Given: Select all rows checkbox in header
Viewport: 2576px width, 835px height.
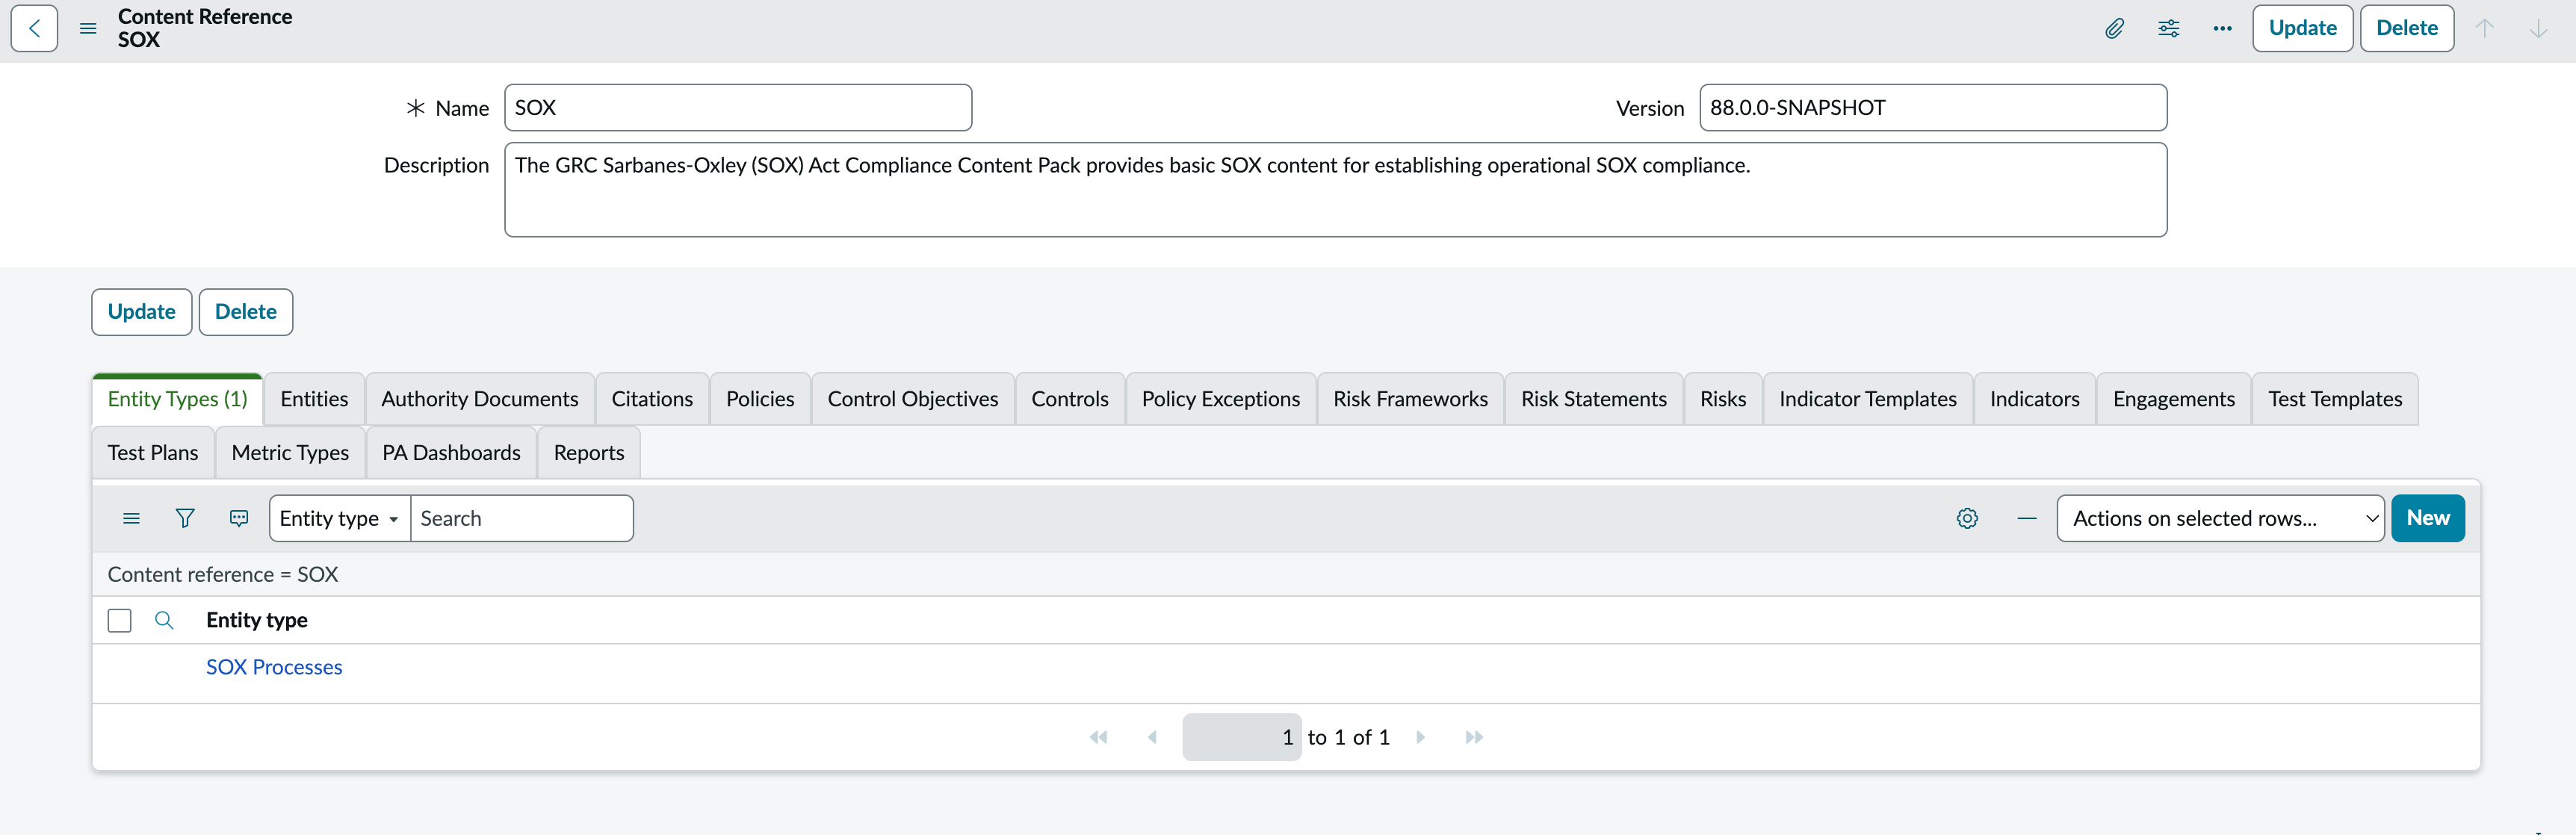Looking at the screenshot, I should pyautogui.click(x=119, y=620).
